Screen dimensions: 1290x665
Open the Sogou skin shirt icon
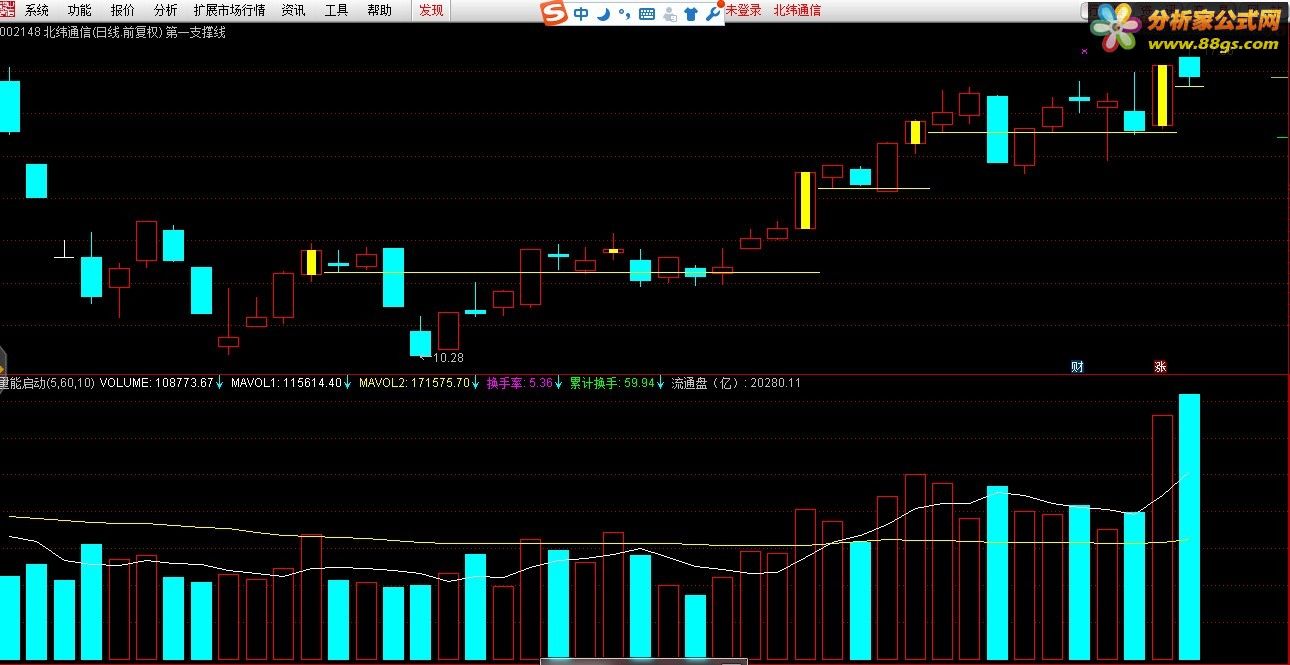coord(691,14)
